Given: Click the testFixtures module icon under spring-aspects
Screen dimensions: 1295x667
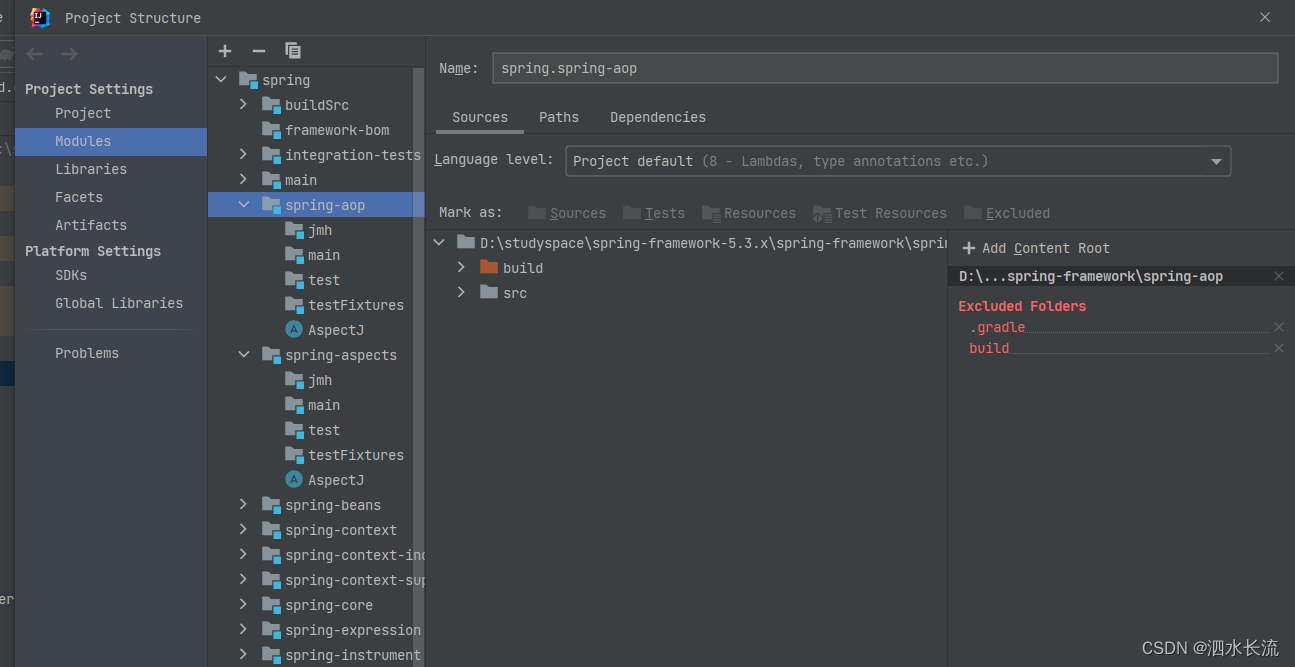Looking at the screenshot, I should coord(294,455).
